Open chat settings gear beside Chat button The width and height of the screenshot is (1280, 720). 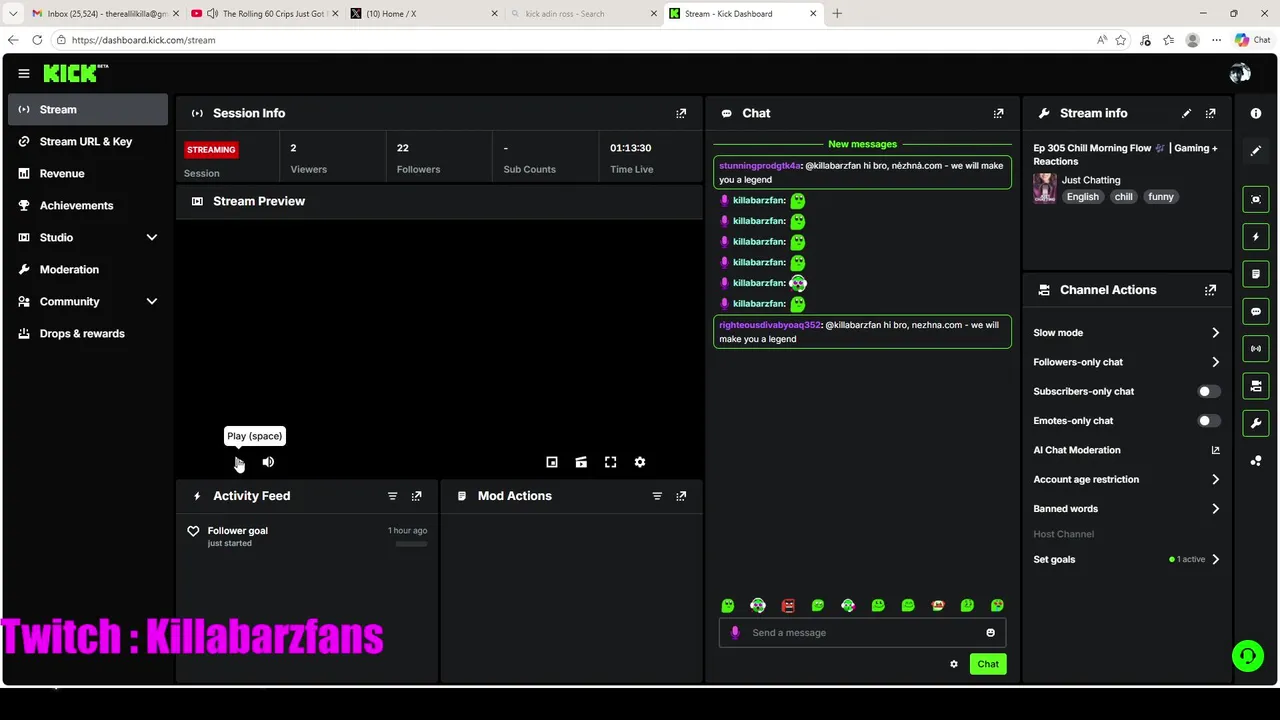954,664
